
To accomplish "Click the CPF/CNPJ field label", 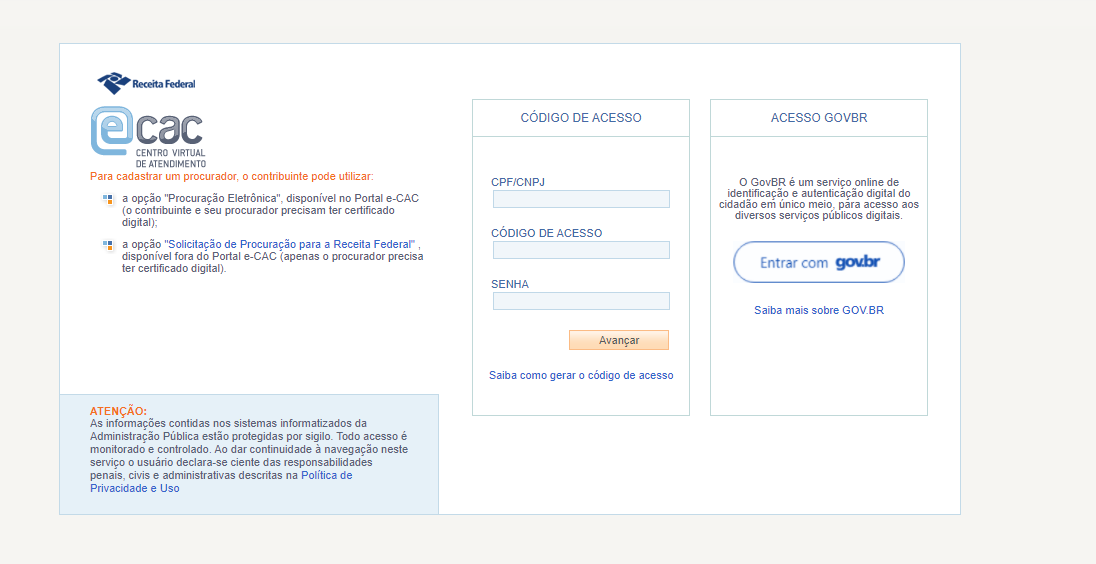I will 518,182.
